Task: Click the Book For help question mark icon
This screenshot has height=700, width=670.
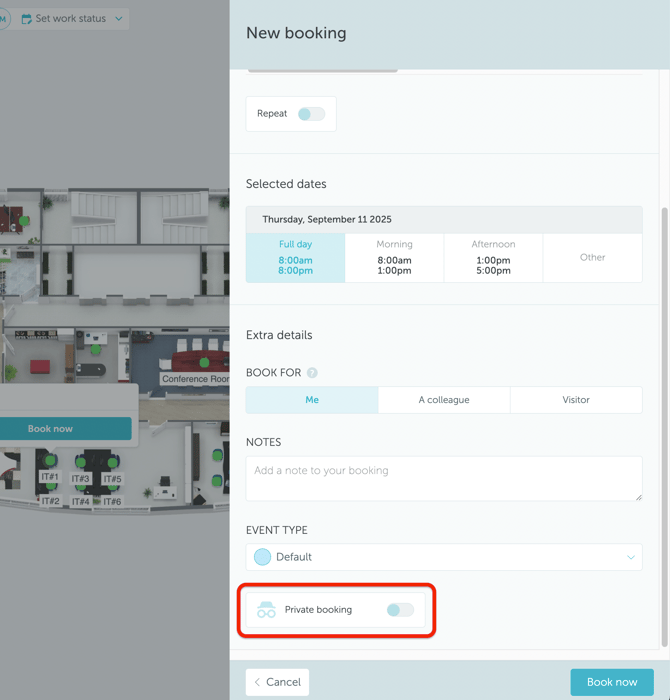Action: coord(312,373)
